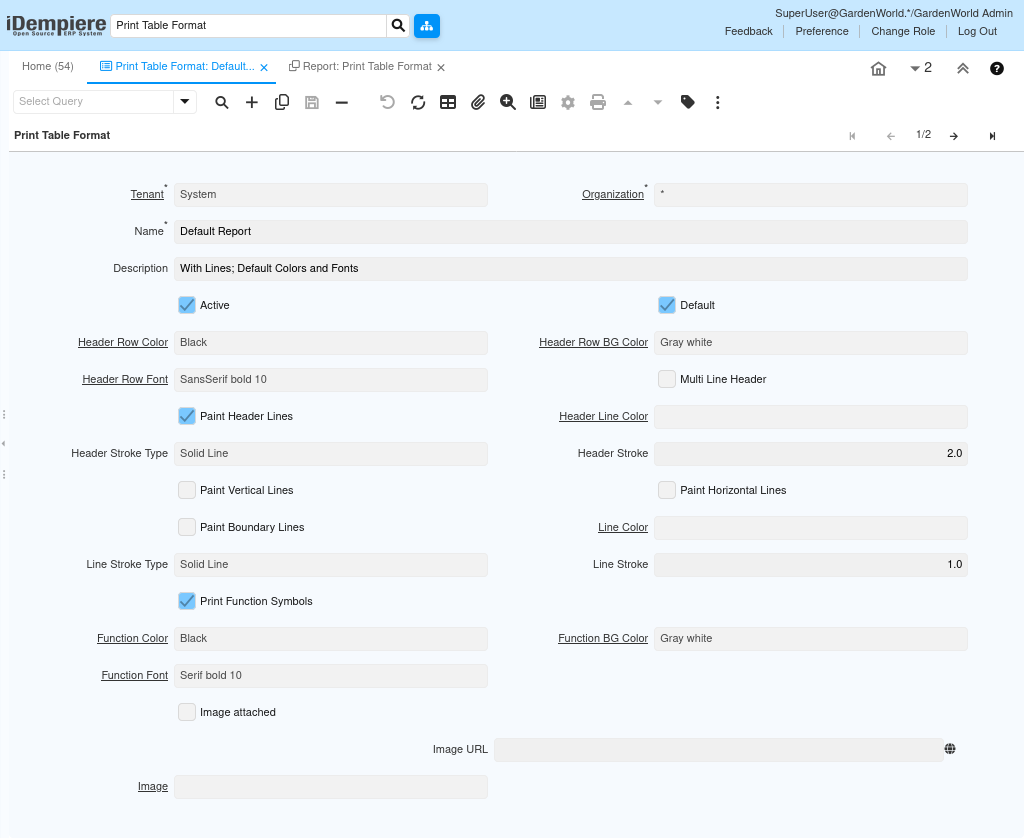Open Image URL globe icon
1024x838 pixels.
tap(950, 749)
